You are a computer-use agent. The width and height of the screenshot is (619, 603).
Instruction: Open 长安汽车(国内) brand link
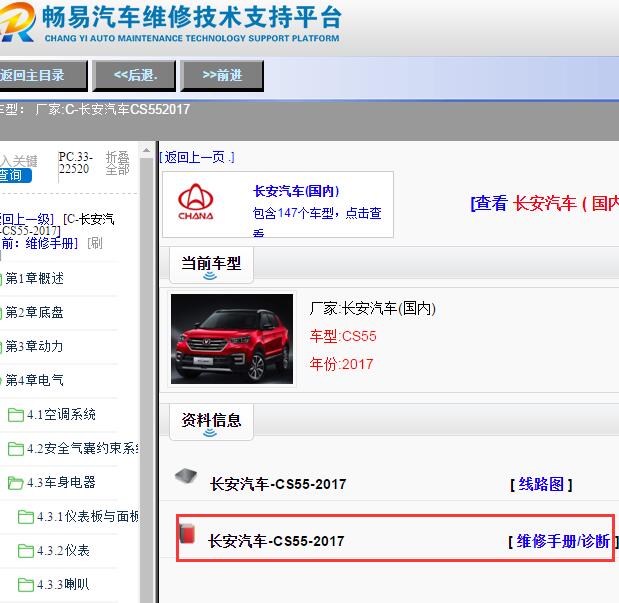click(x=296, y=191)
